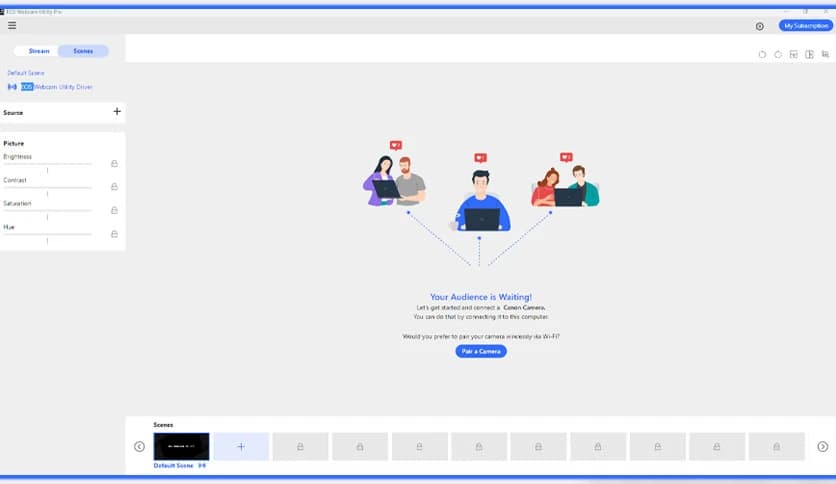
Task: Click the Pair a Camera button
Action: click(x=481, y=351)
